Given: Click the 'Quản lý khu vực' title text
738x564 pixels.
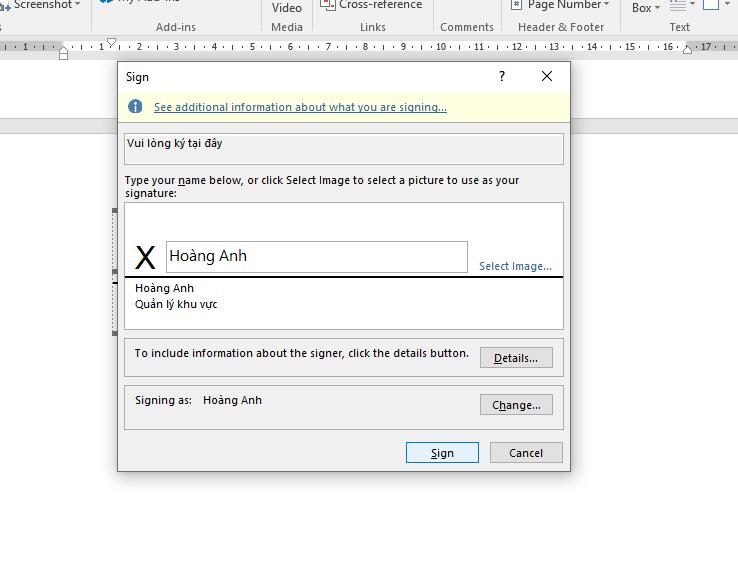Looking at the screenshot, I should [176, 304].
